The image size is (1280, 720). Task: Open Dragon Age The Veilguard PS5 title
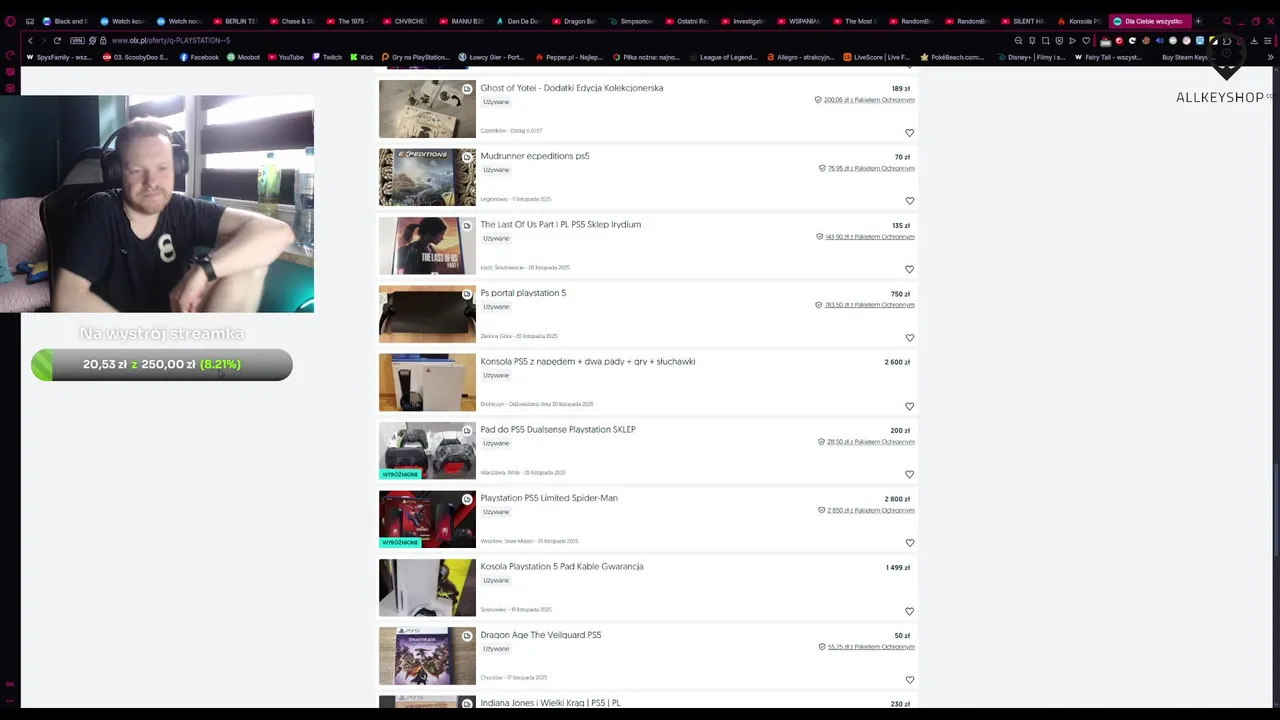(541, 635)
